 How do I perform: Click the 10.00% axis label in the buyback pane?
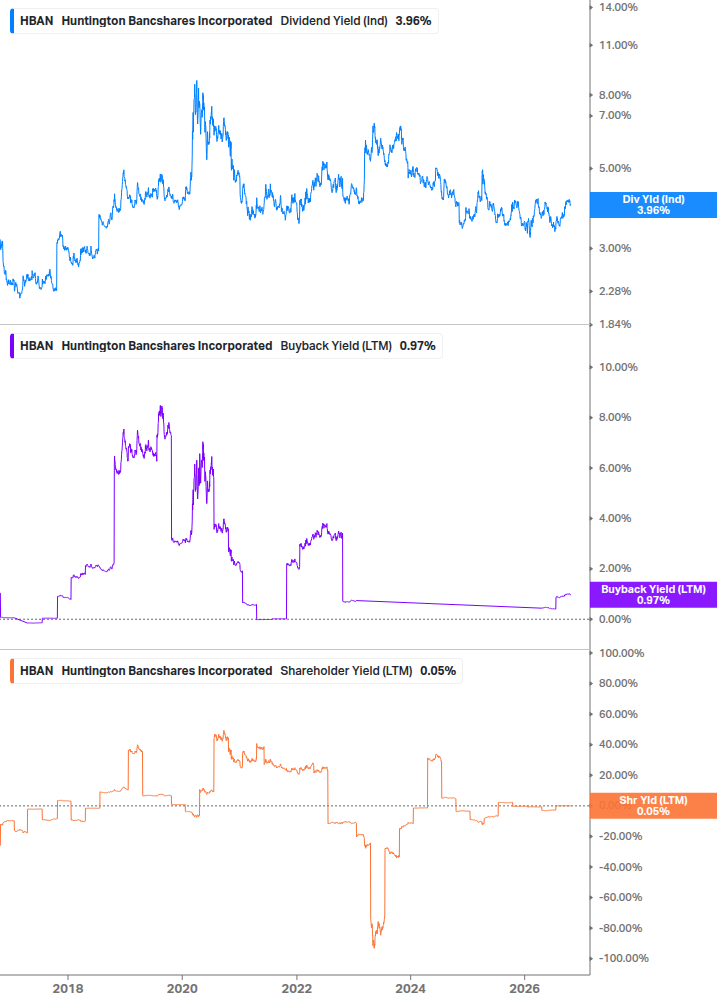point(618,367)
